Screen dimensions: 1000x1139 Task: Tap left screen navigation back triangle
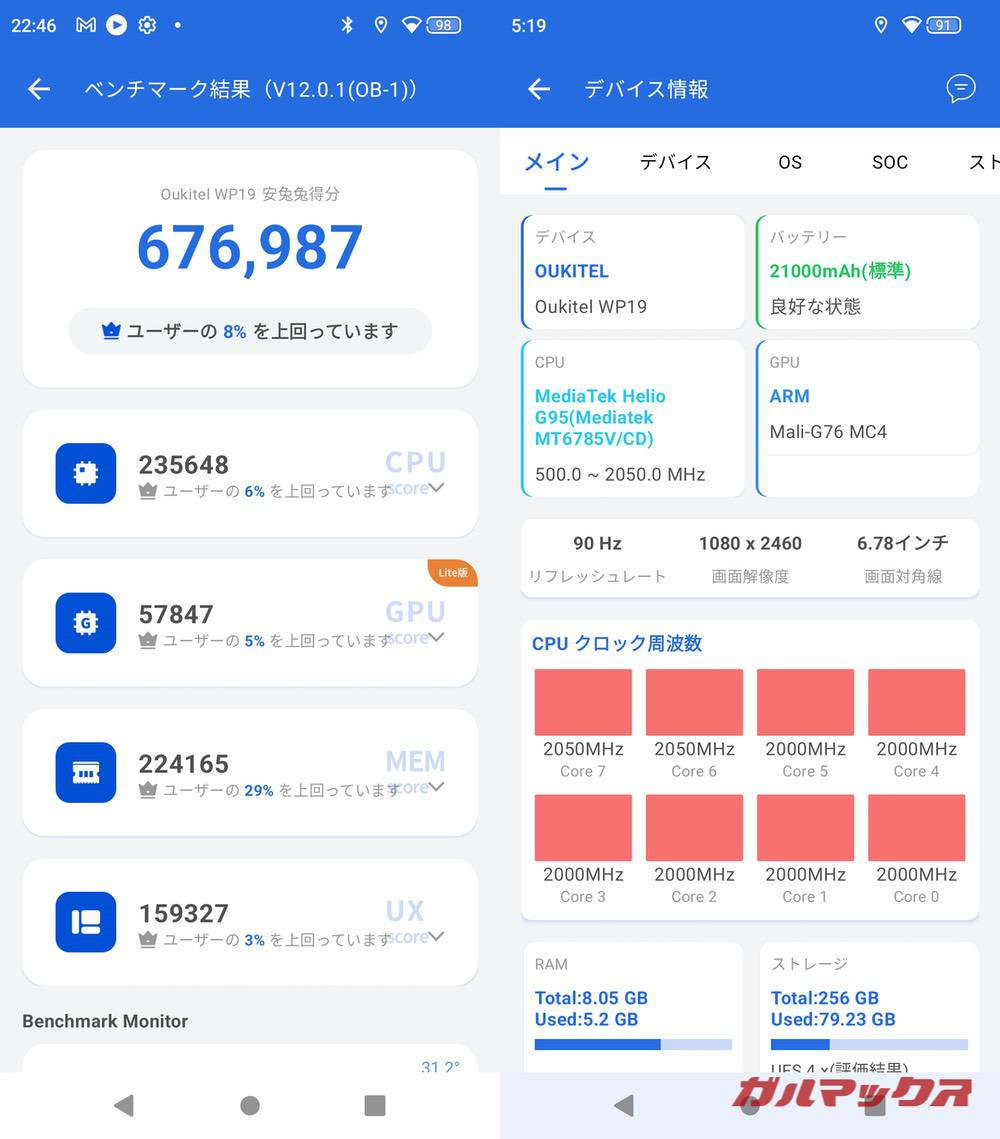pyautogui.click(x=124, y=1106)
